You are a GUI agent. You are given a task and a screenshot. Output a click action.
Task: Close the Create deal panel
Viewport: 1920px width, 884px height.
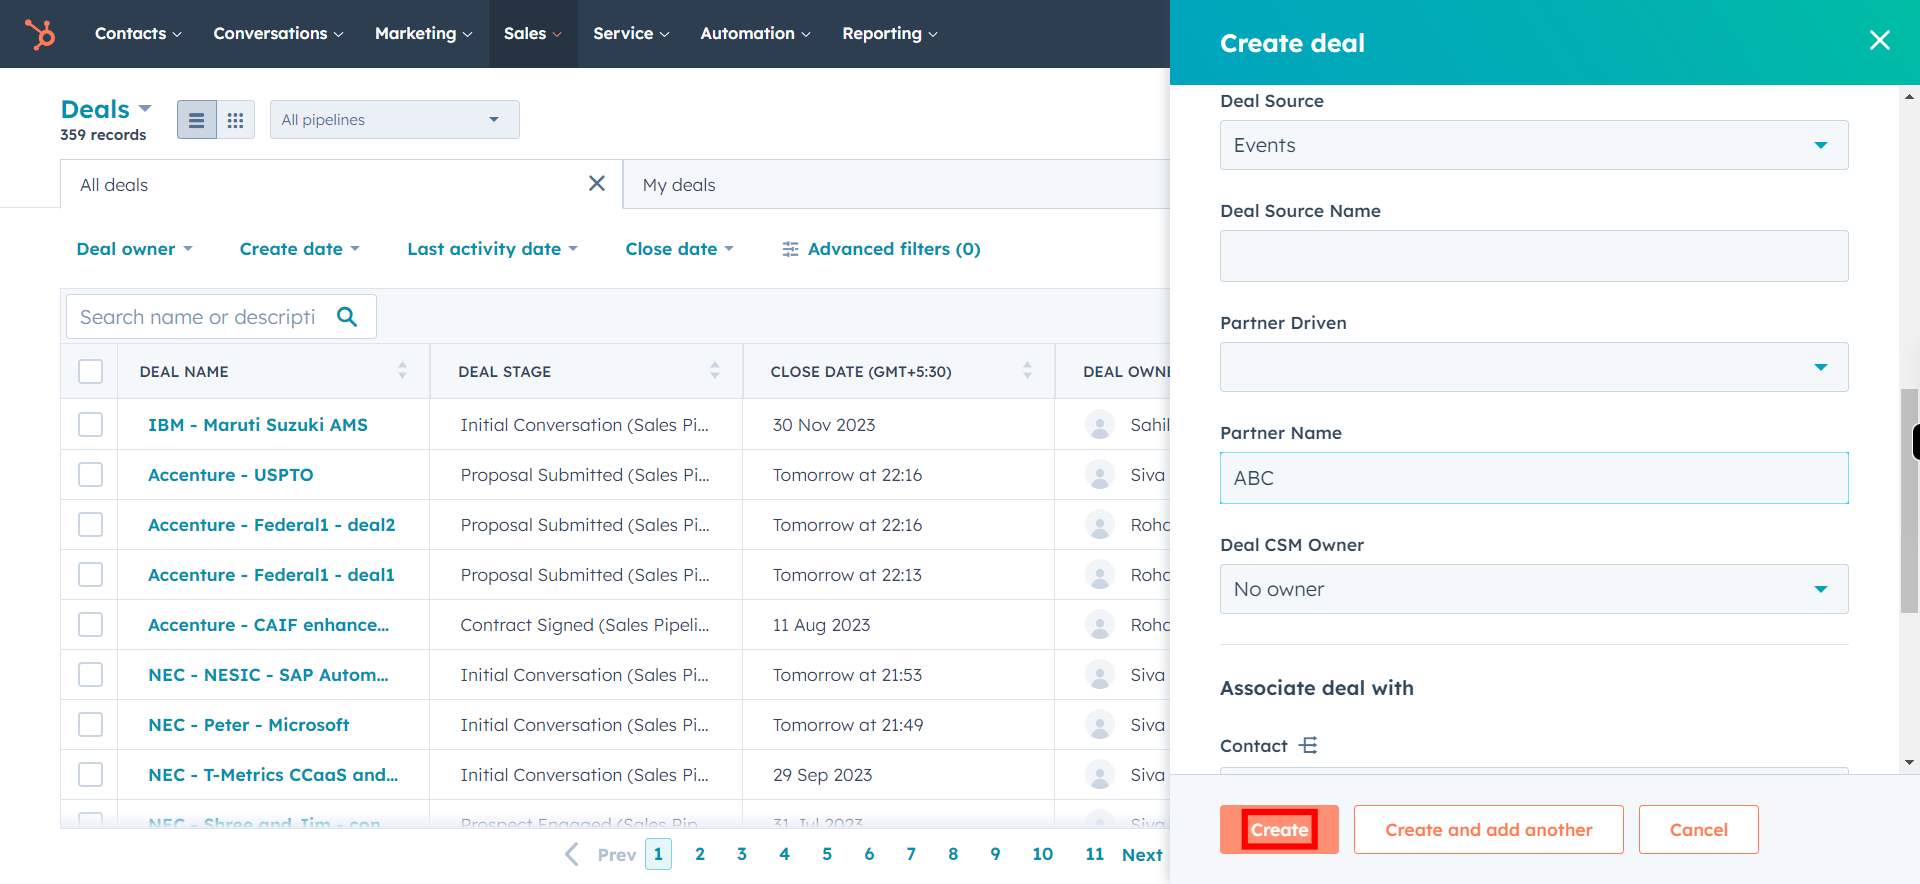tap(1880, 40)
